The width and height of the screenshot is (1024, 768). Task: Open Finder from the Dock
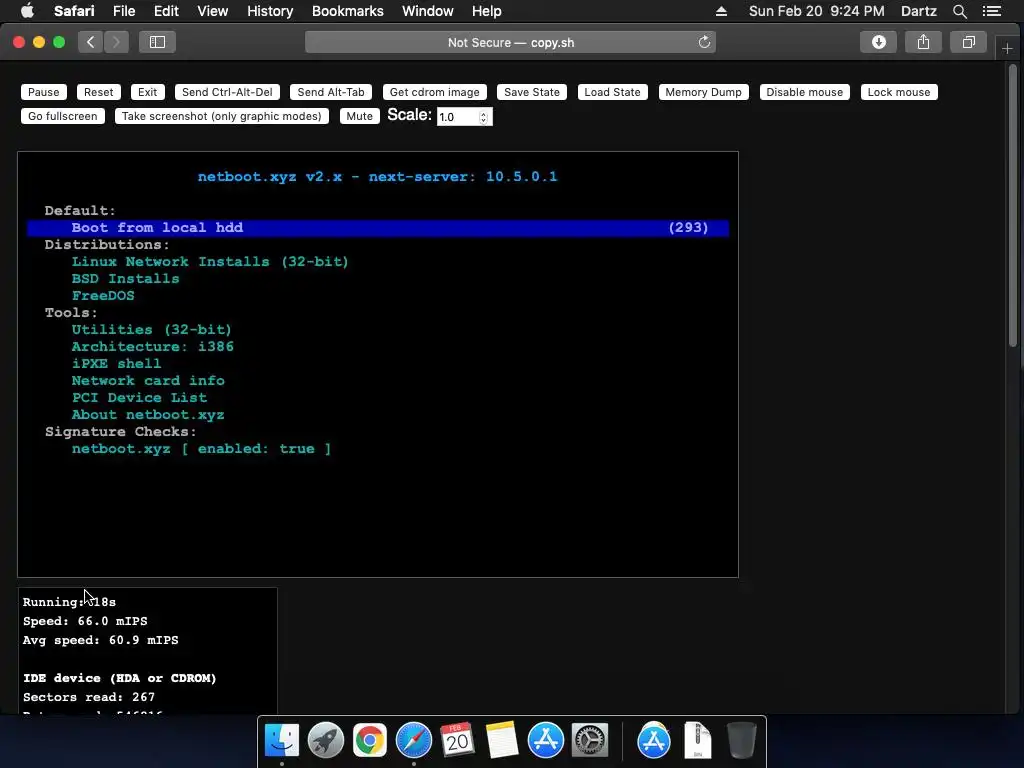(281, 741)
